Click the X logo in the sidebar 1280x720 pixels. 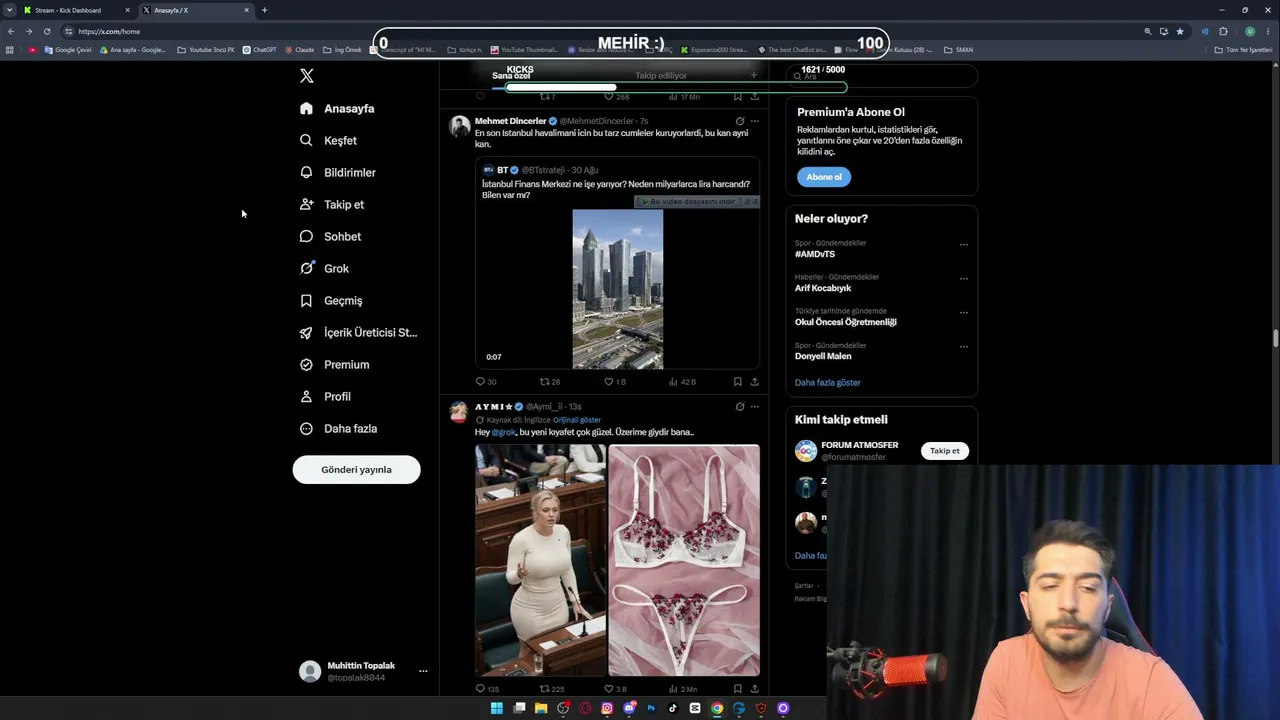click(x=307, y=76)
